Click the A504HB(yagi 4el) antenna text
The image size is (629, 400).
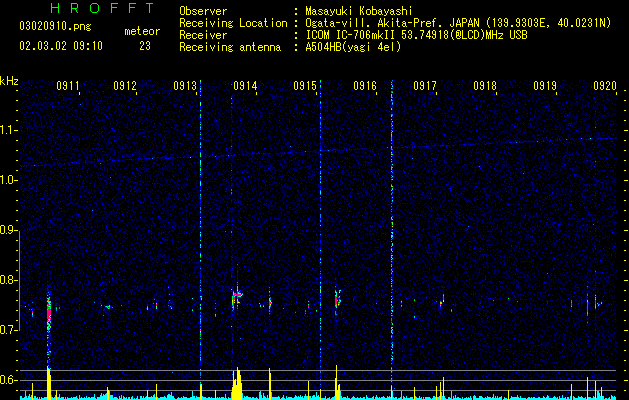click(353, 47)
